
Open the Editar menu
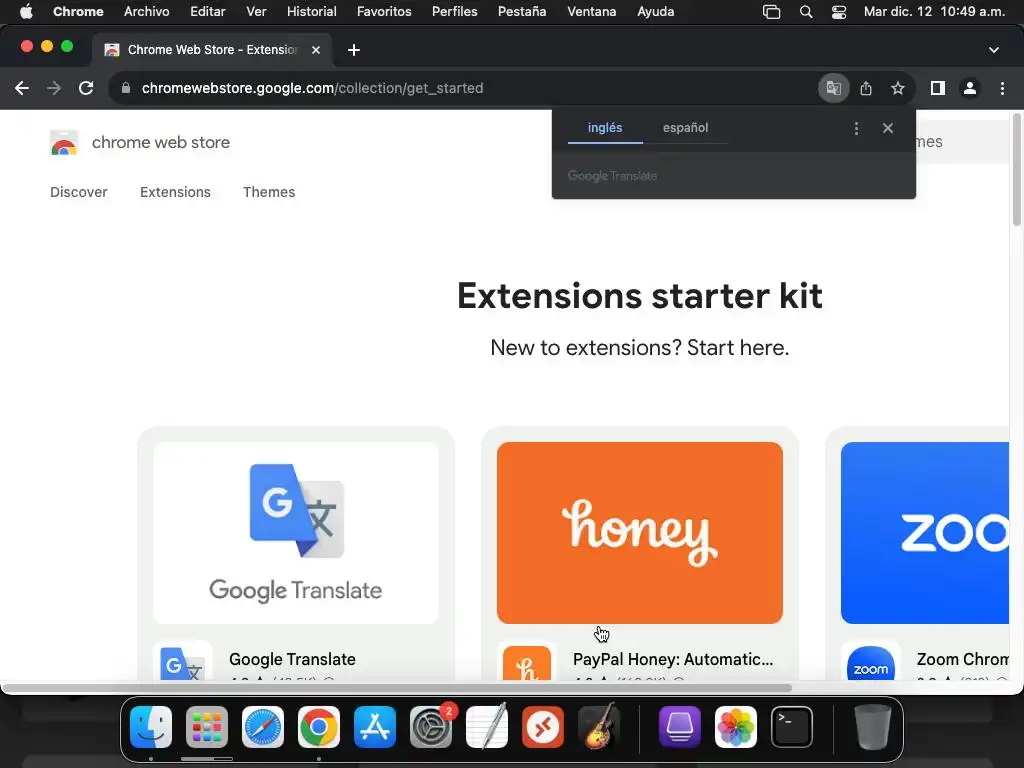[208, 12]
